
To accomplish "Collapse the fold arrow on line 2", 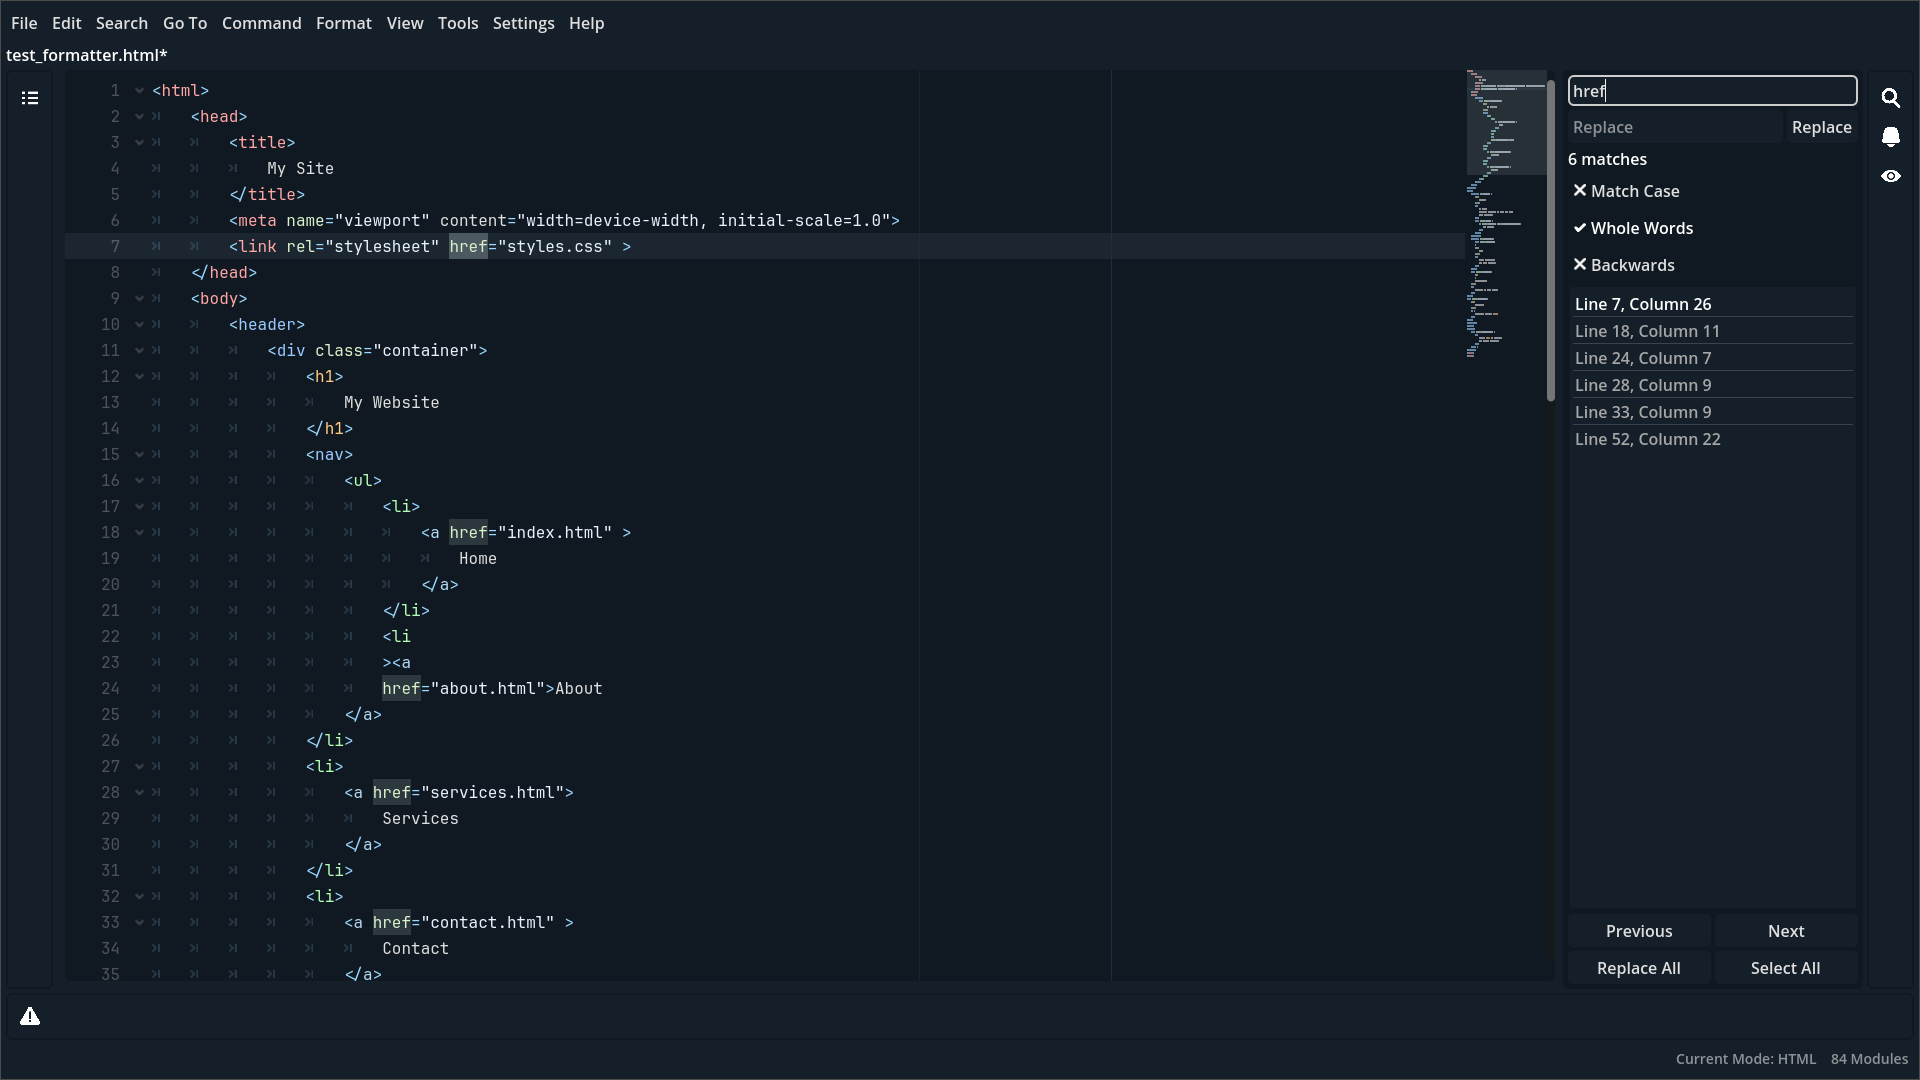I will tap(139, 116).
